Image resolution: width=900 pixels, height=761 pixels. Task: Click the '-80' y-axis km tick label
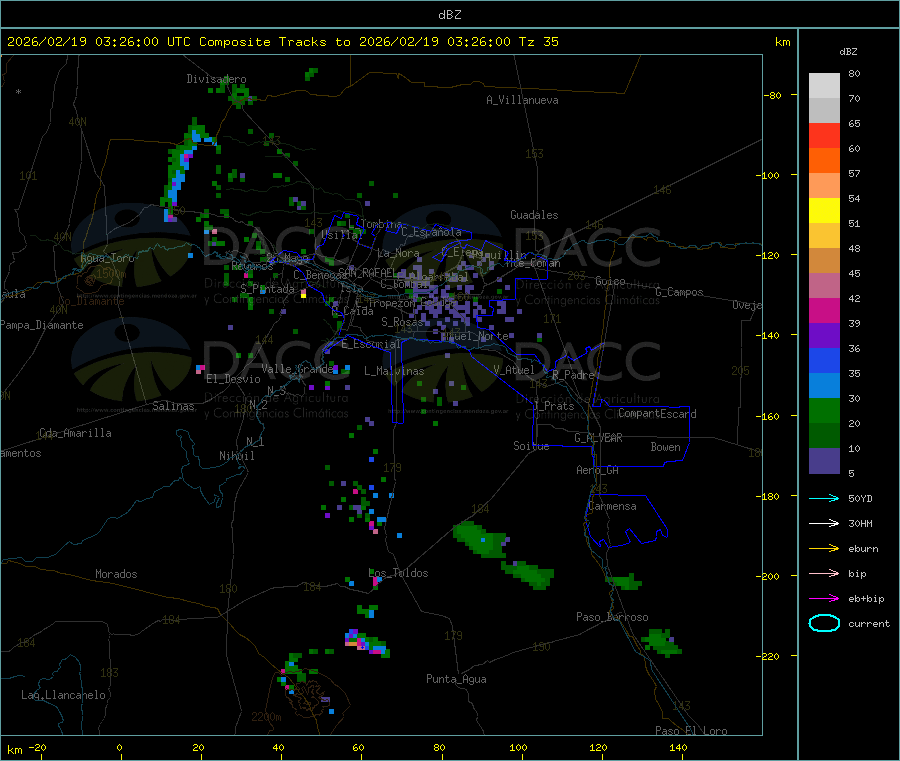point(772,95)
